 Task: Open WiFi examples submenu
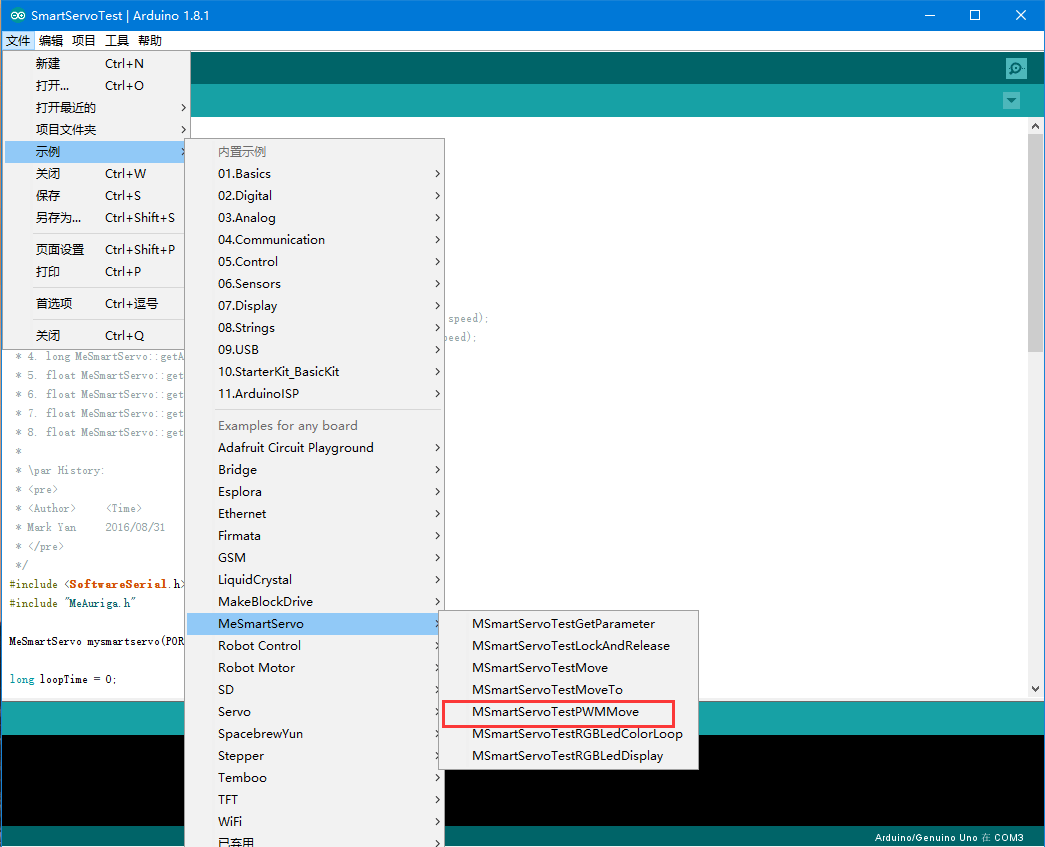(315, 821)
